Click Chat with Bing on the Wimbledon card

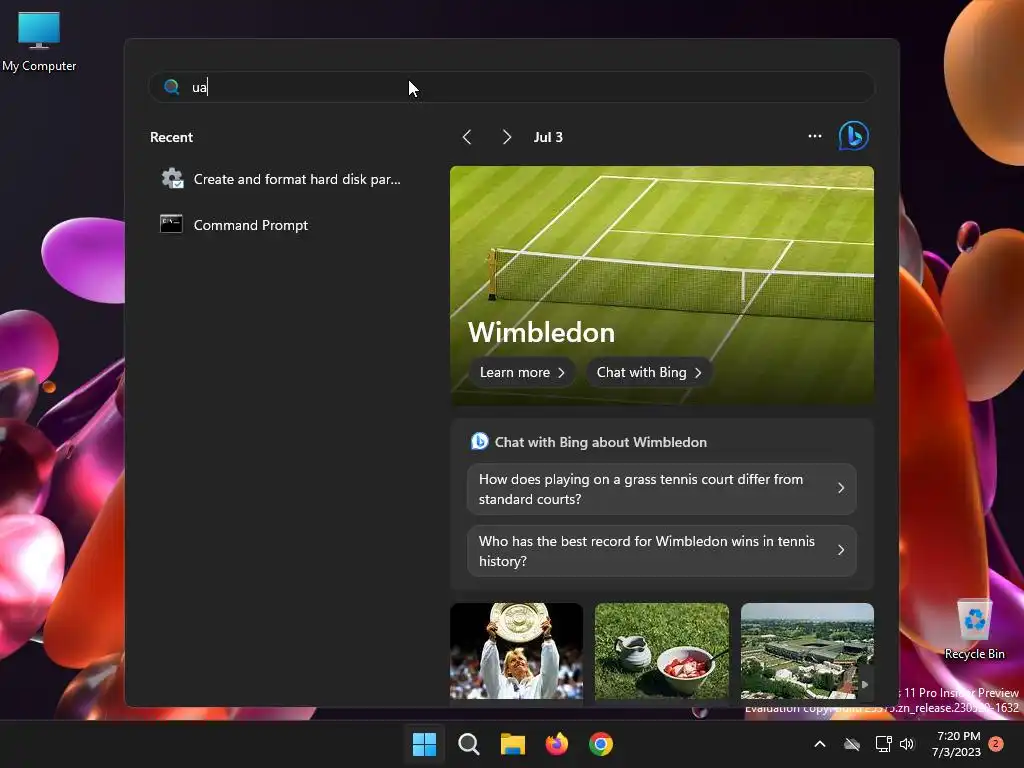click(649, 372)
